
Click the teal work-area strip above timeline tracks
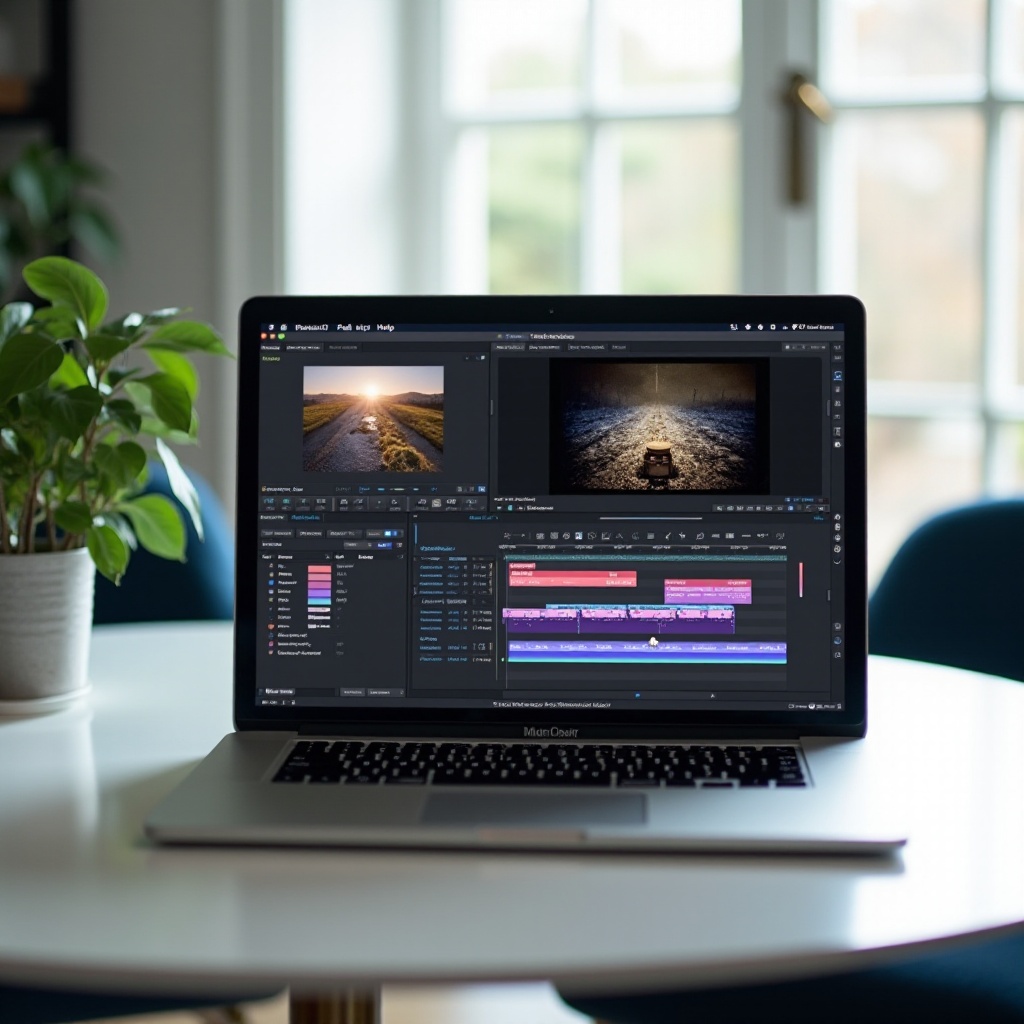coord(645,558)
